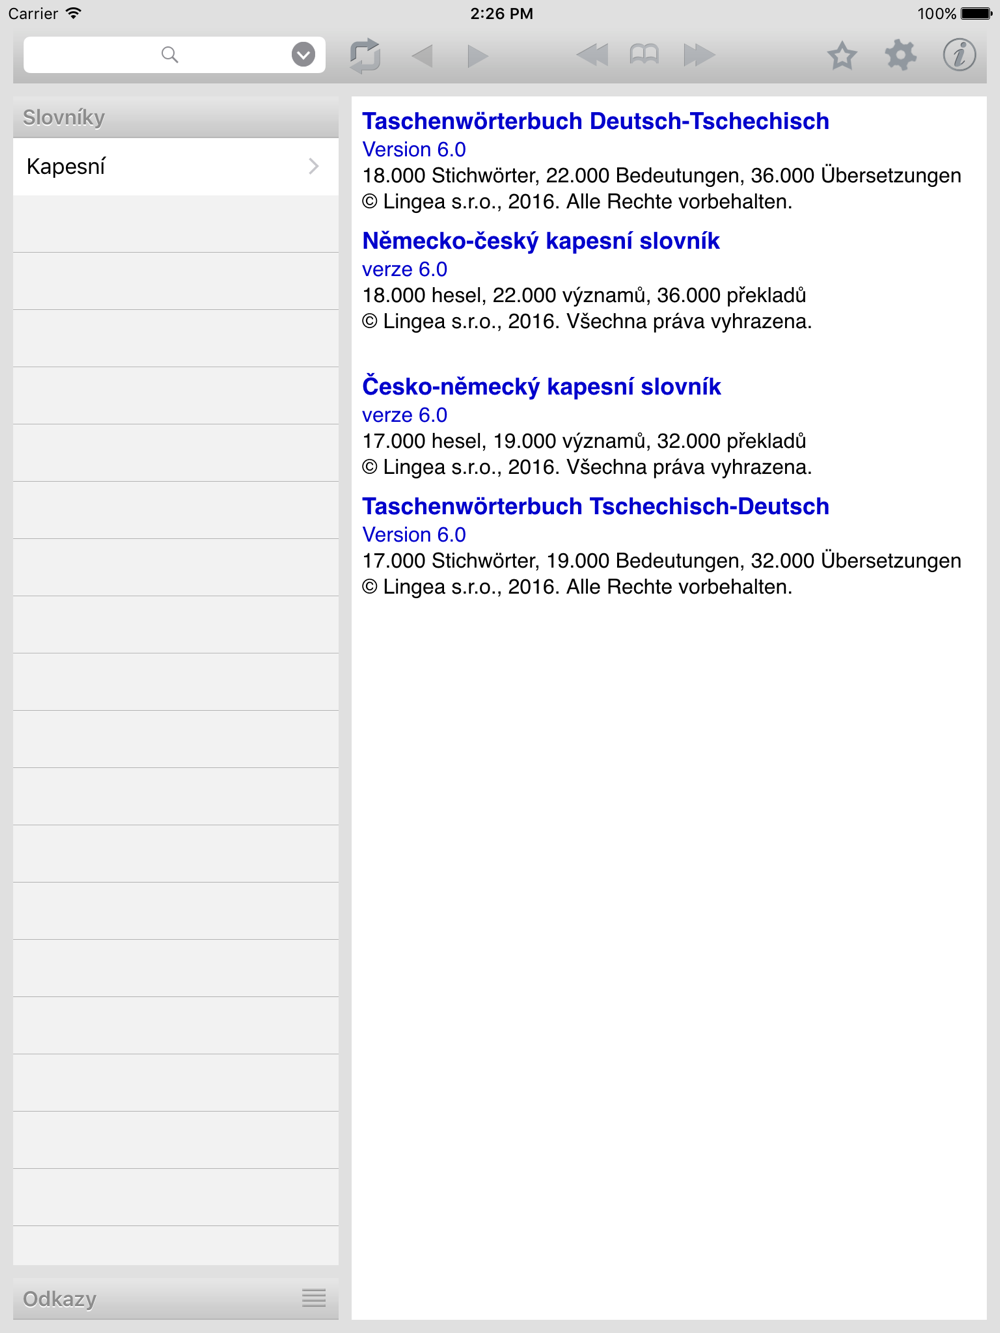
Task: Jump to next entry with double-right arrows
Action: click(699, 55)
